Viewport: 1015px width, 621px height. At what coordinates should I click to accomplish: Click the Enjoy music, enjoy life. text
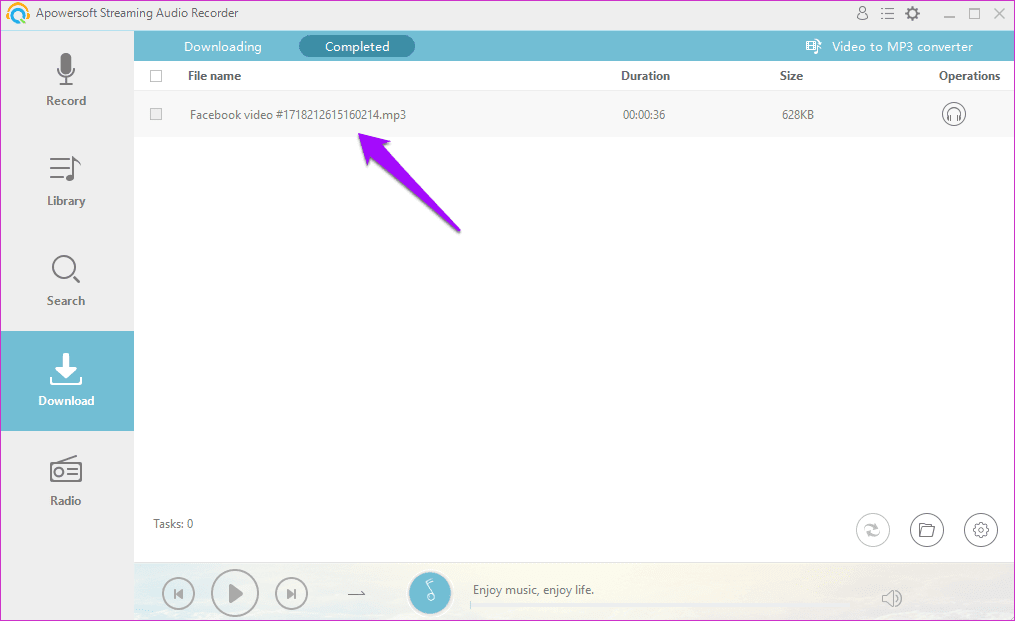point(533,590)
